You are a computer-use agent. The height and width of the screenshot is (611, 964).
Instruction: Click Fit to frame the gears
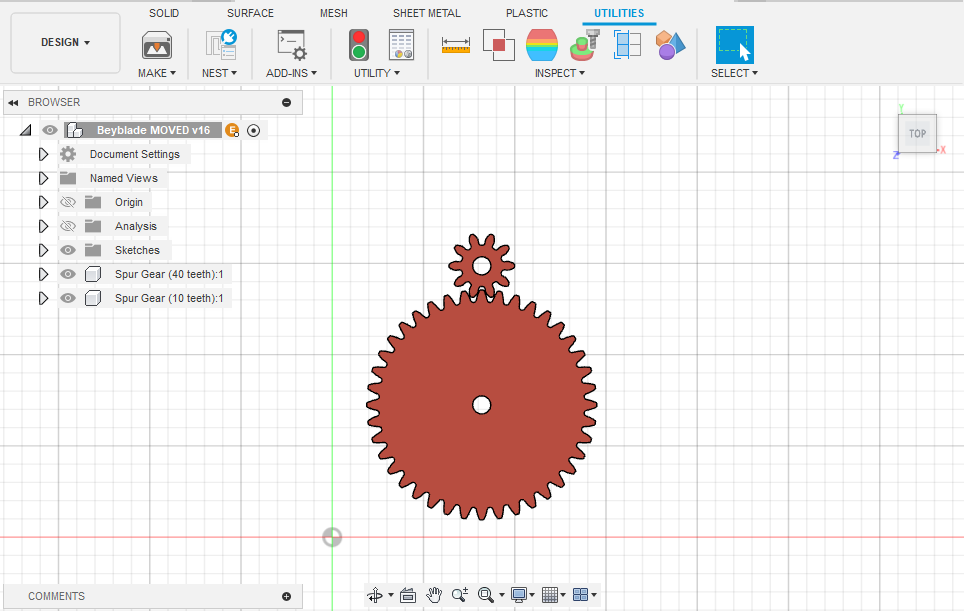click(483, 595)
